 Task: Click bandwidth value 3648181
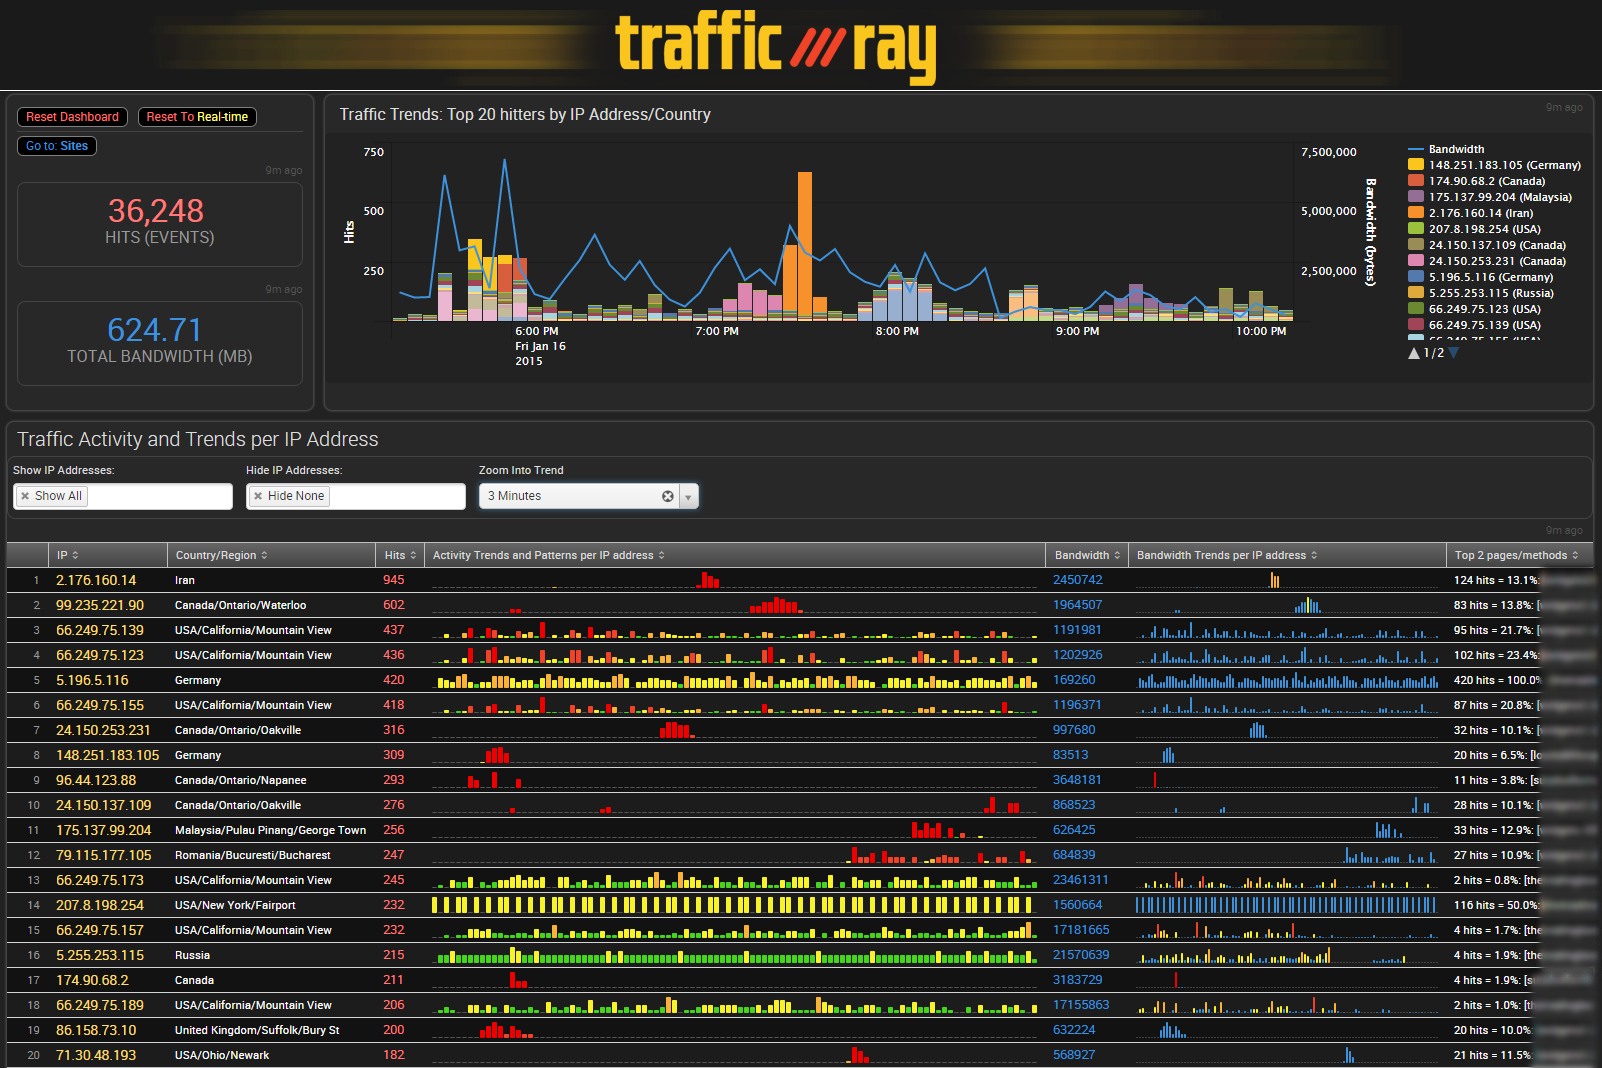pyautogui.click(x=1078, y=780)
